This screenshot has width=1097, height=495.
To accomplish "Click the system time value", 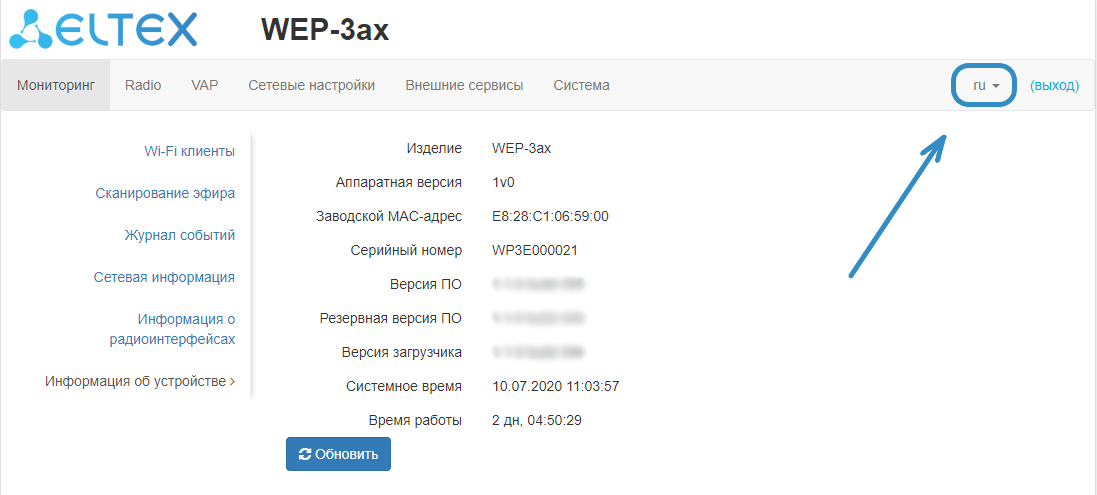I will point(556,386).
